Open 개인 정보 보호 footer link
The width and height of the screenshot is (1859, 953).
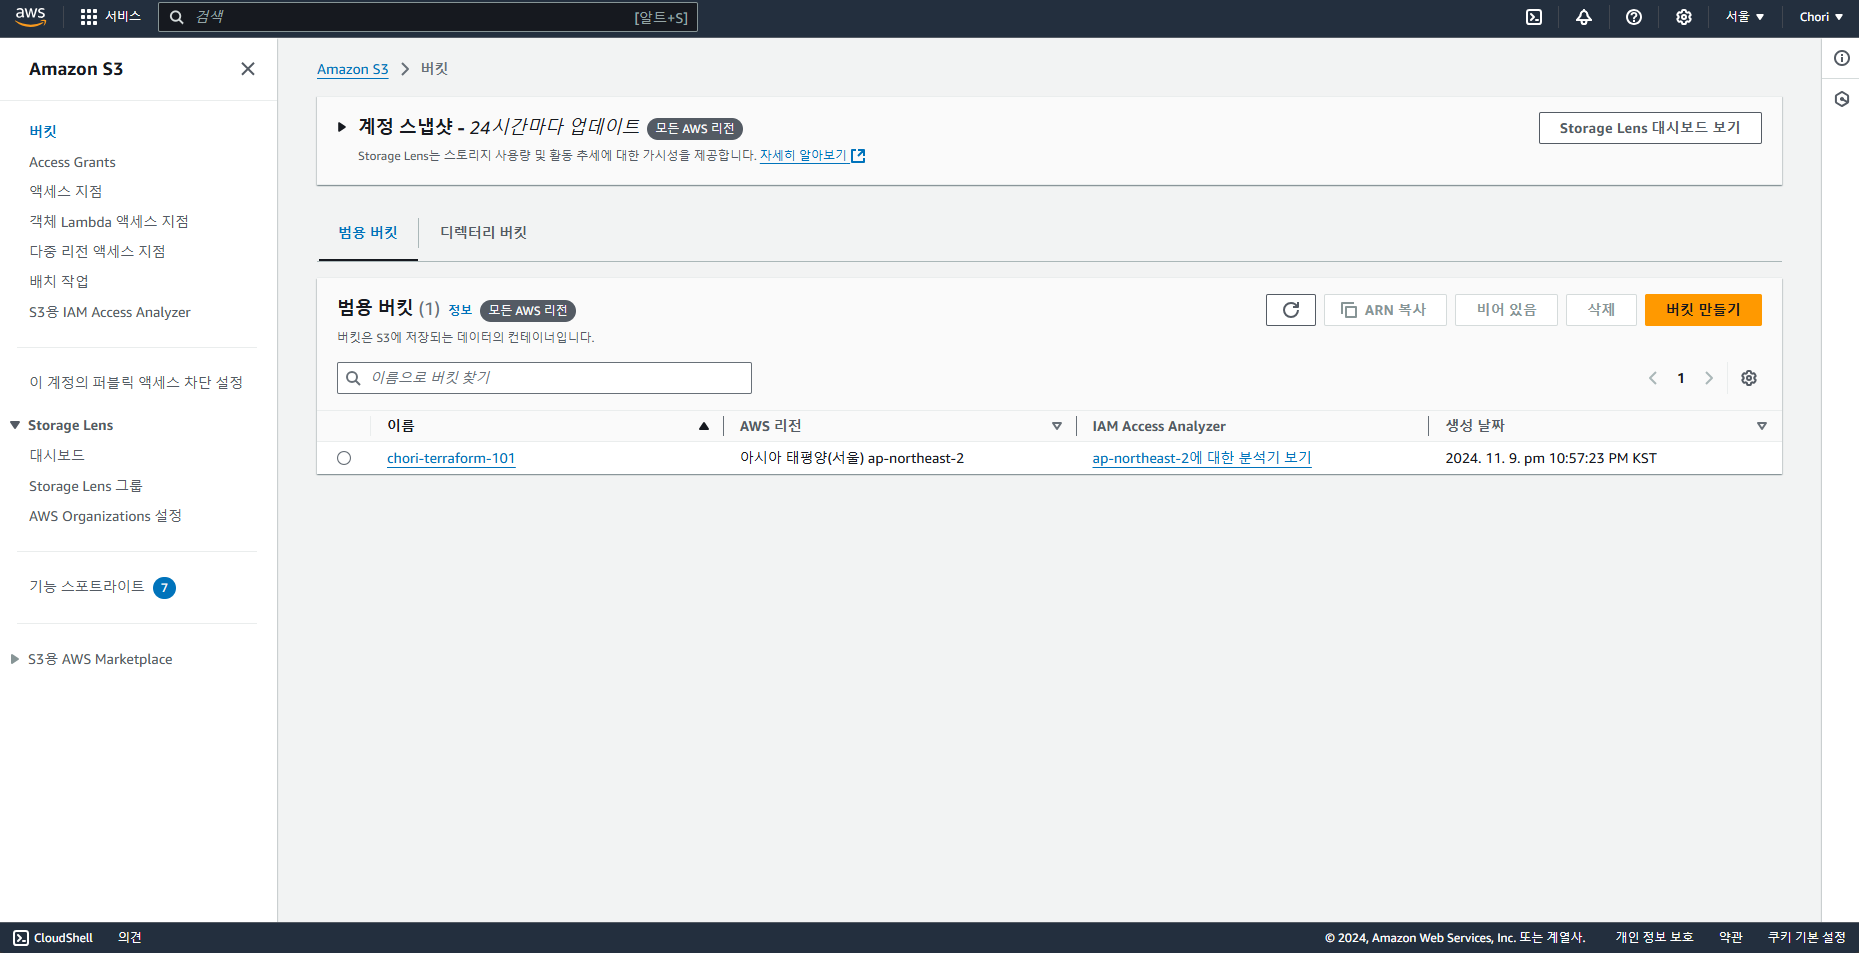coord(1654,938)
